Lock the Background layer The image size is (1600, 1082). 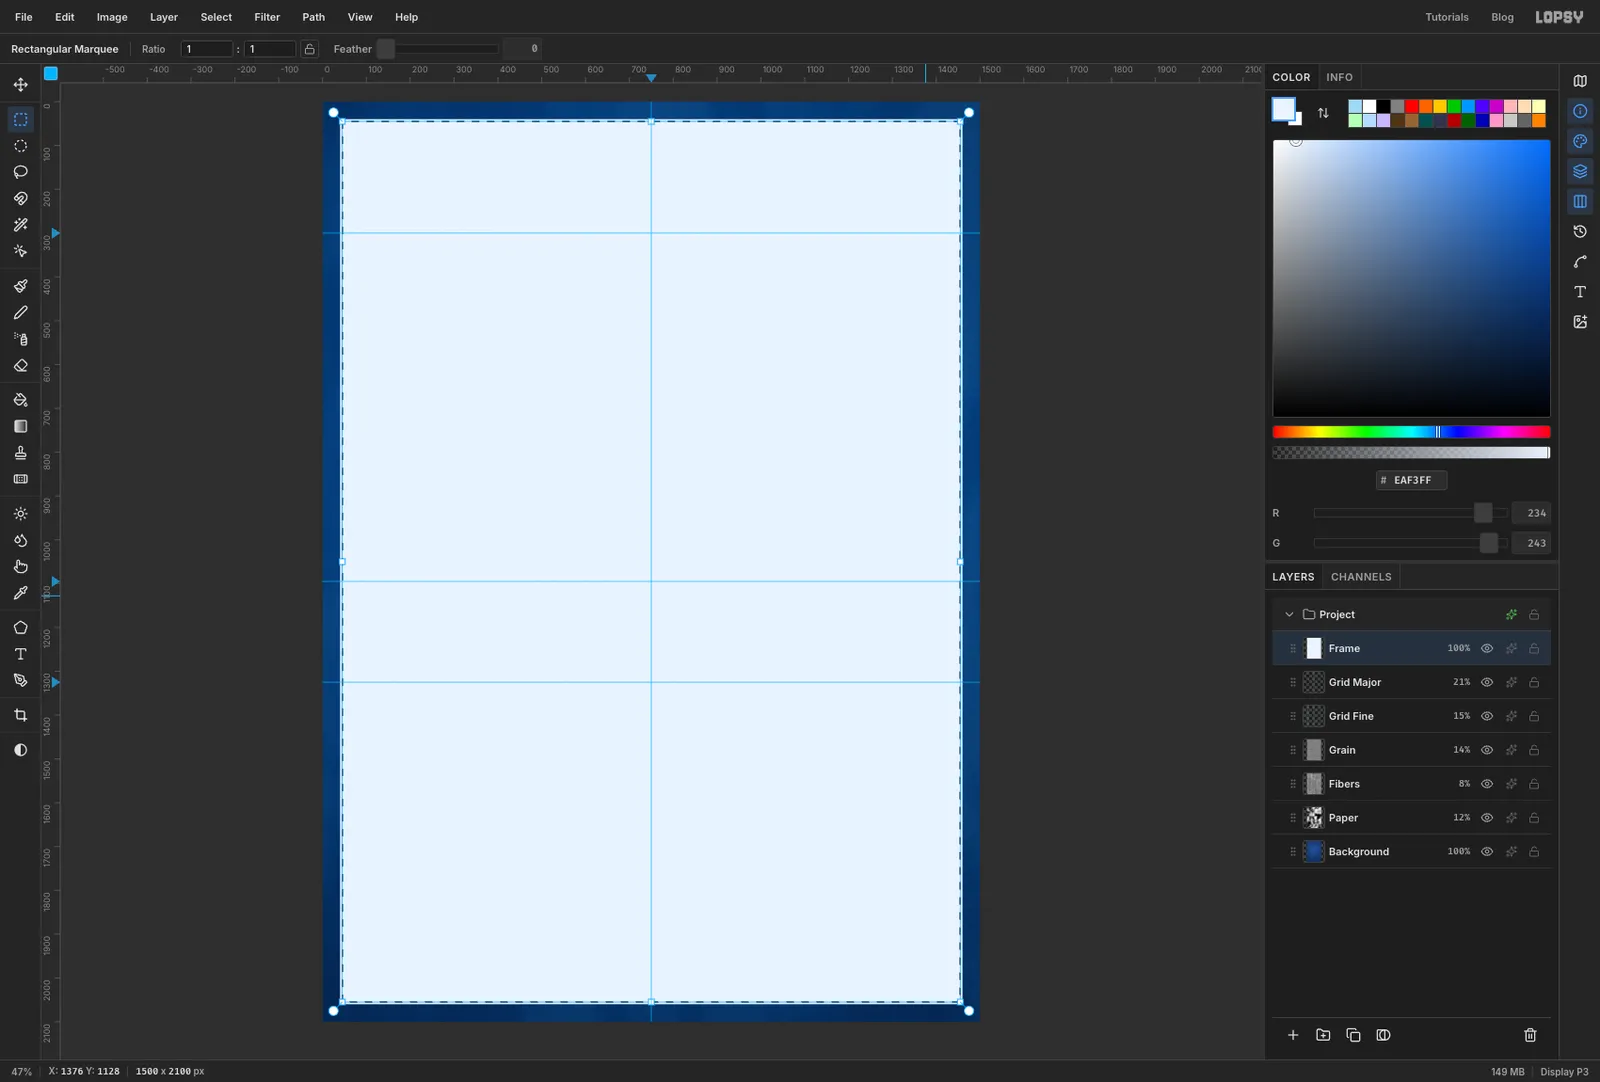click(1534, 852)
